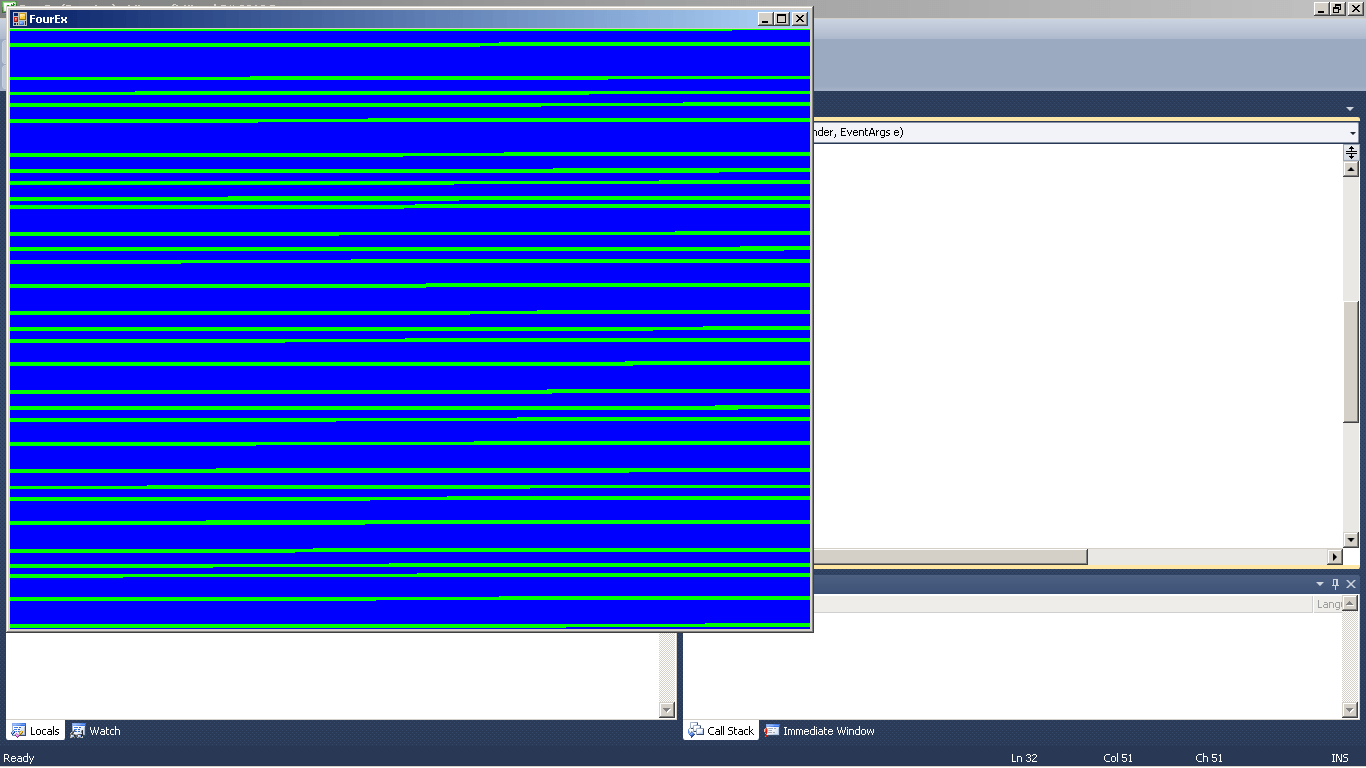Close the Call Stack panel
1366x768 pixels.
(1351, 584)
